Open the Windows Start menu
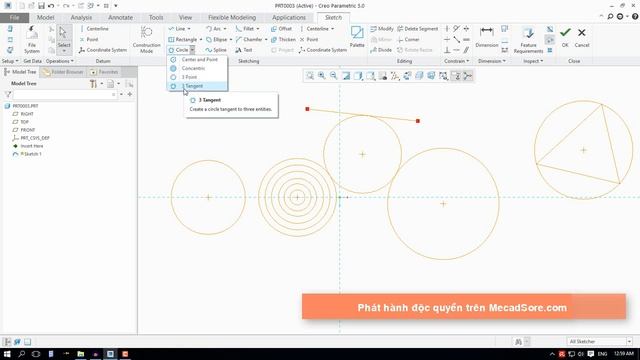 (7, 354)
